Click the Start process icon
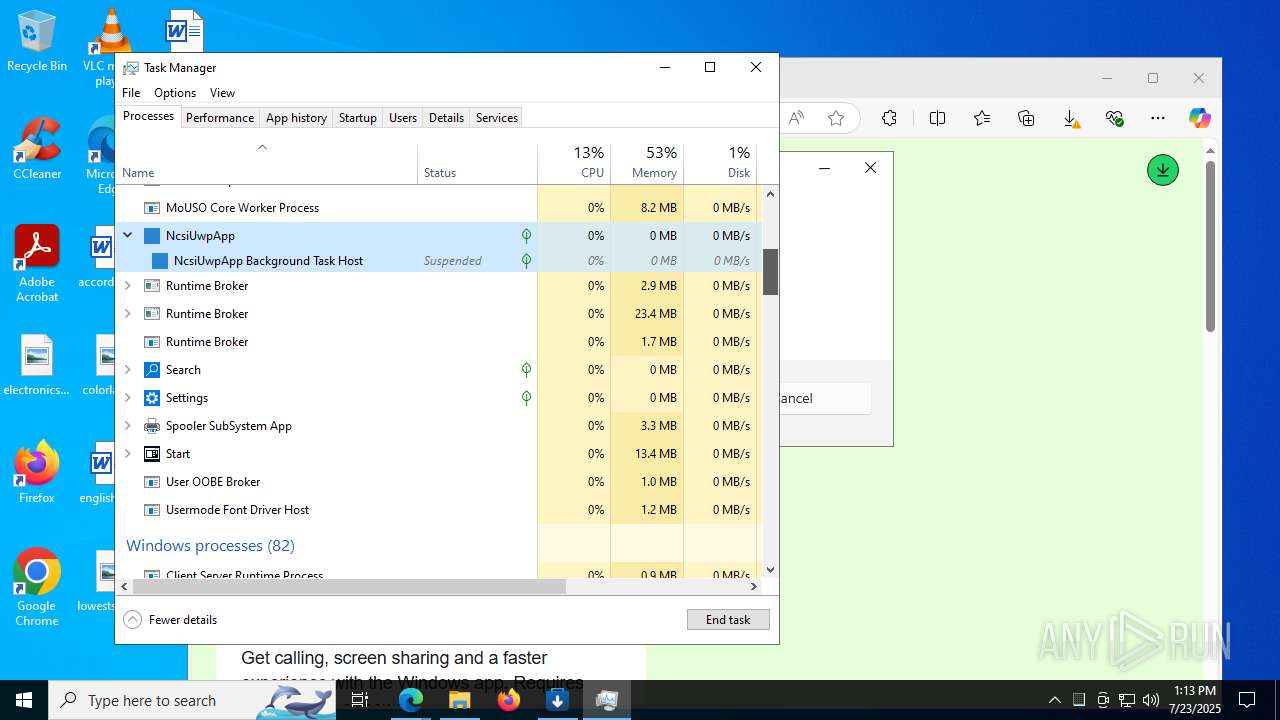This screenshot has width=1280, height=720. pyautogui.click(x=152, y=454)
